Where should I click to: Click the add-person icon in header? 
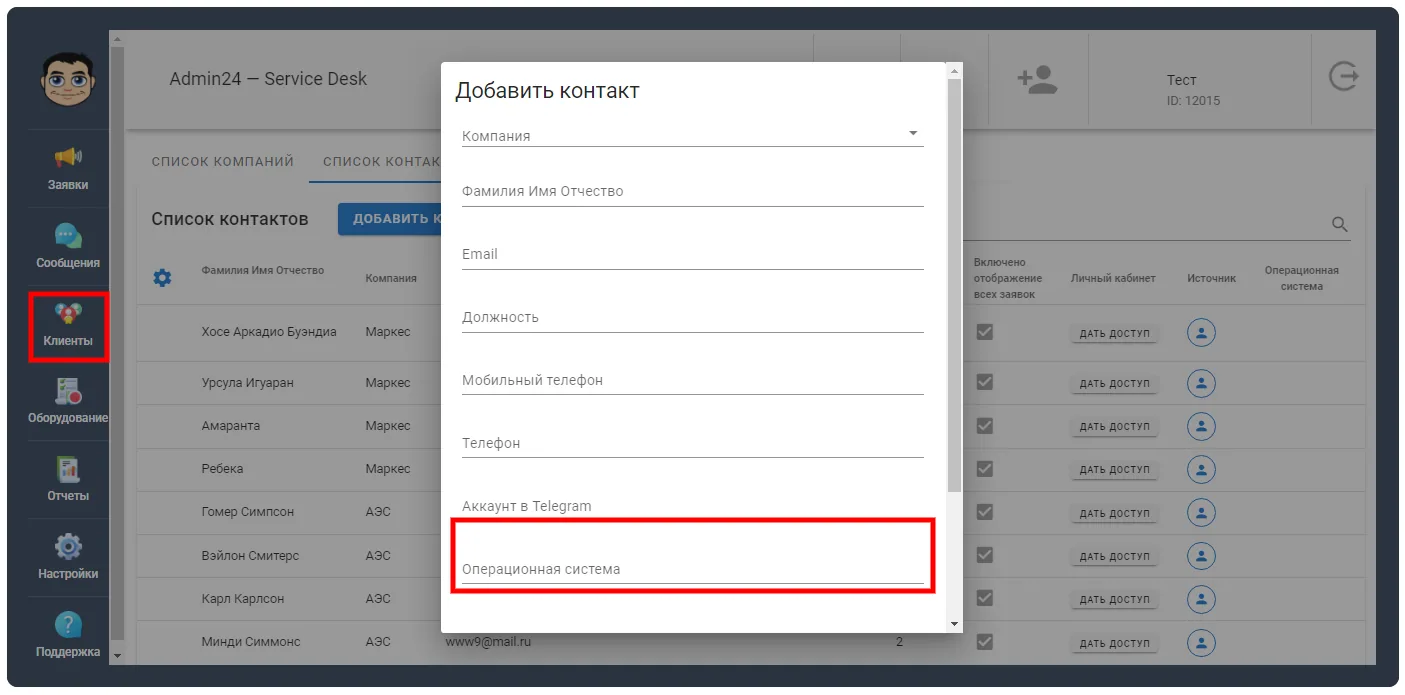click(x=1037, y=80)
